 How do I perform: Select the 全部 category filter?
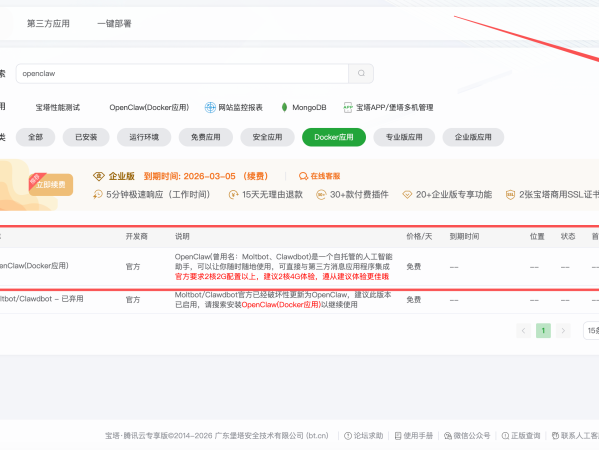[36, 137]
